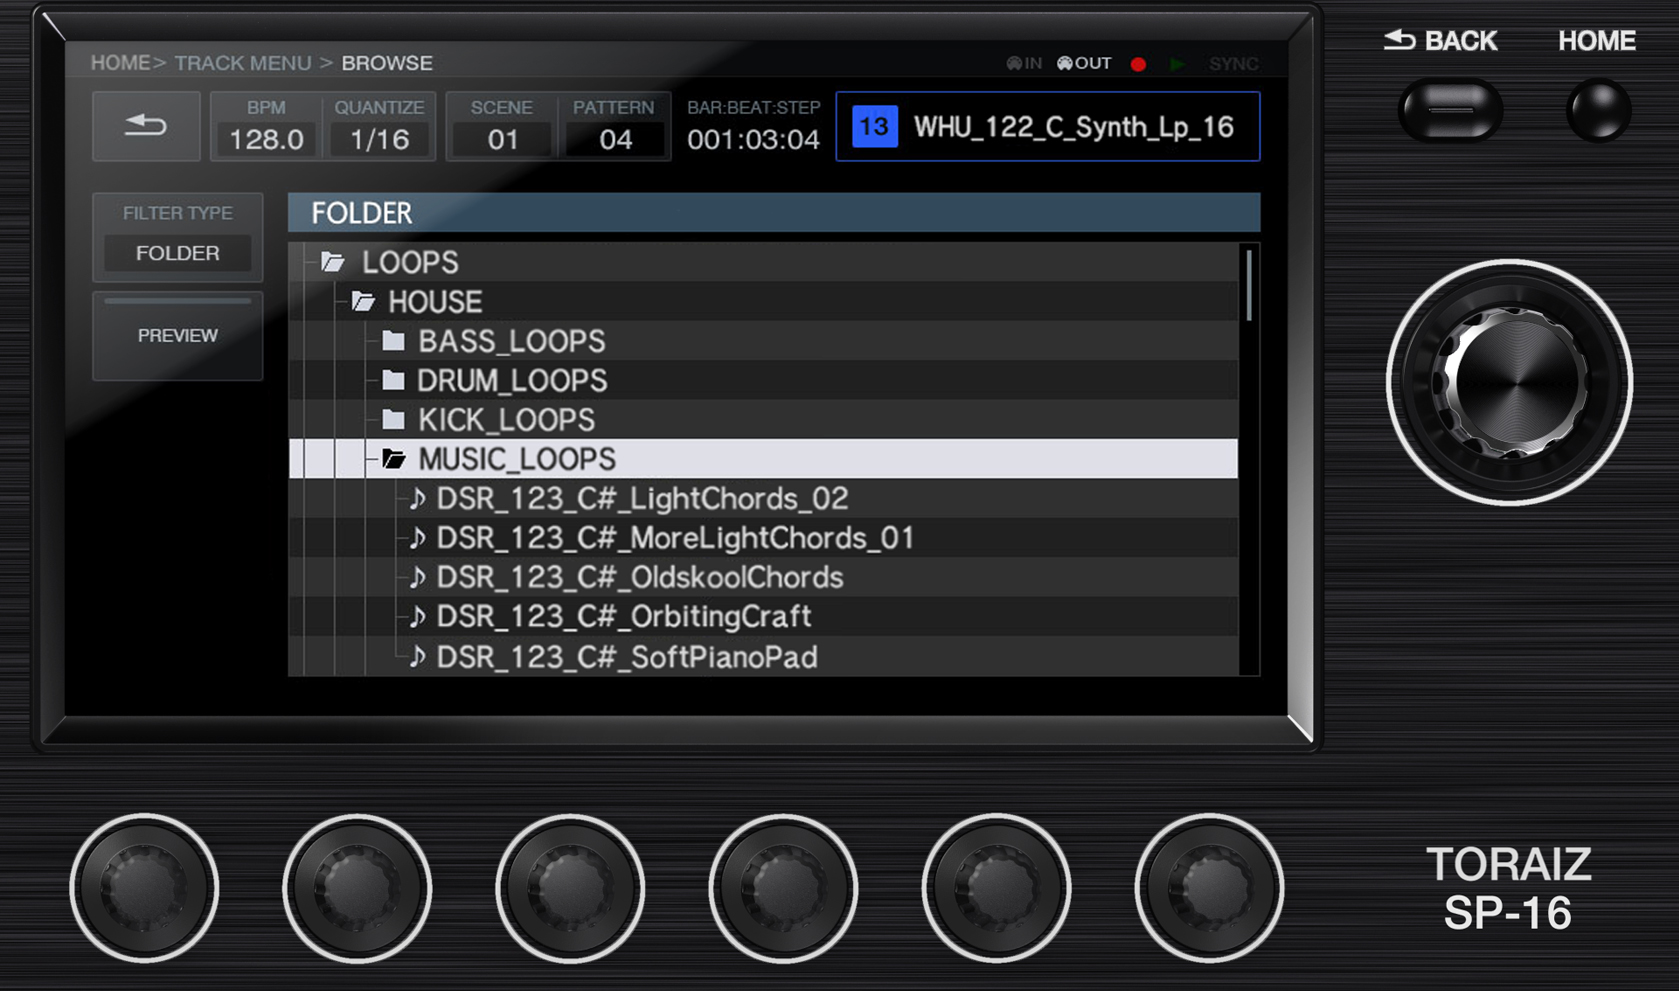Toggle SYNC mode in the status bar
This screenshot has width=1679, height=991.
coord(1233,63)
